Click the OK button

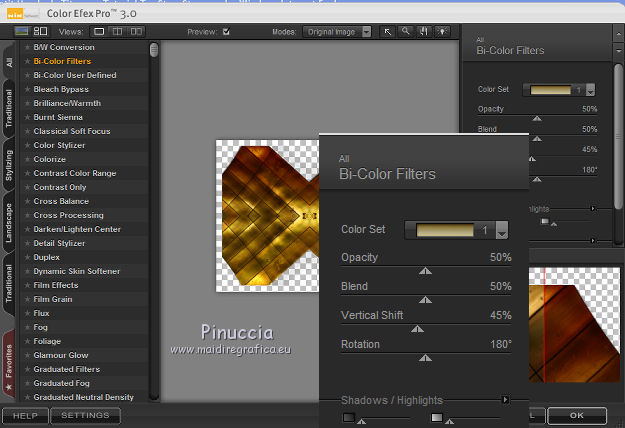(x=577, y=415)
